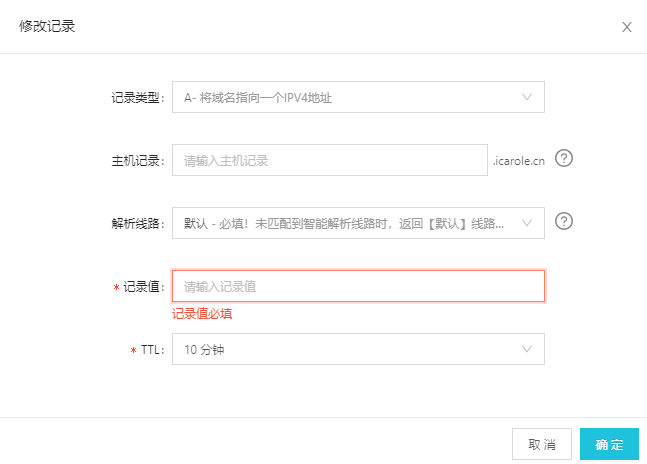
Task: Expand the 记录类型 dropdown arrow
Action: (x=527, y=97)
